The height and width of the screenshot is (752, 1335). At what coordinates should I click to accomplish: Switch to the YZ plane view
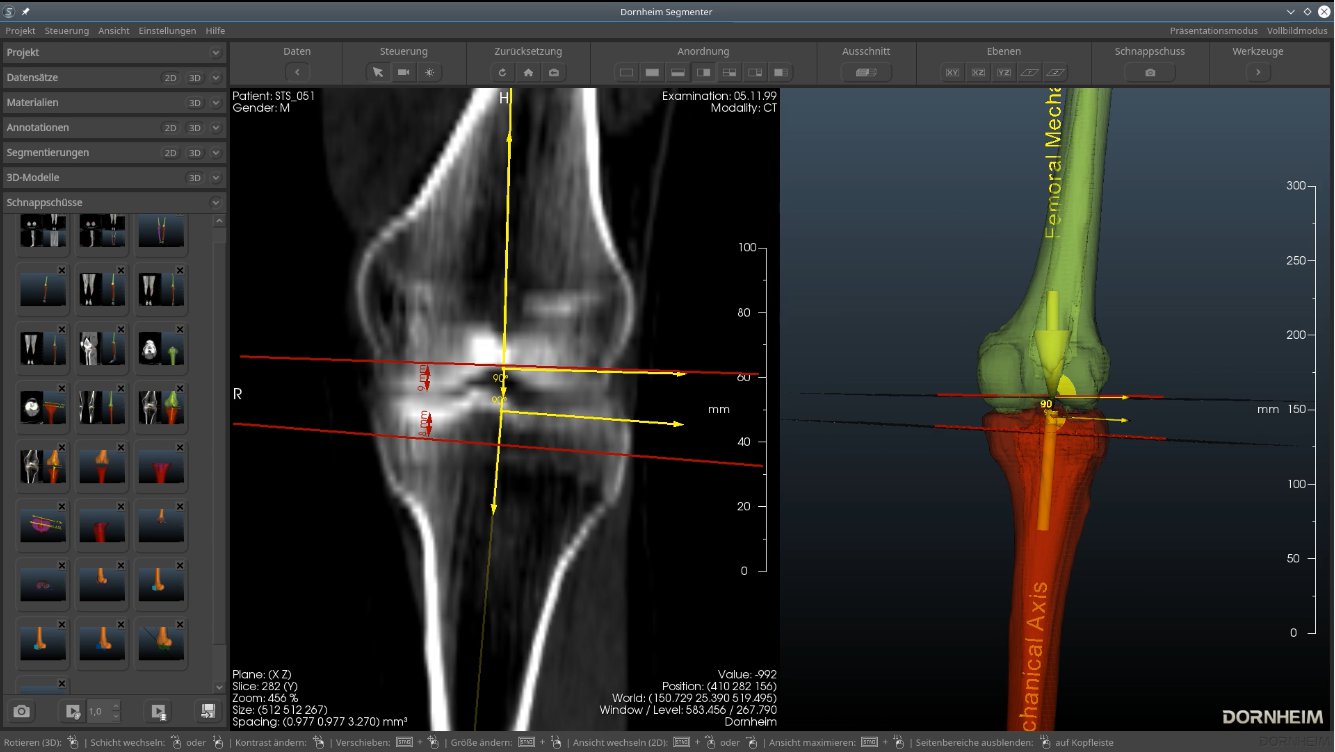pos(1004,72)
